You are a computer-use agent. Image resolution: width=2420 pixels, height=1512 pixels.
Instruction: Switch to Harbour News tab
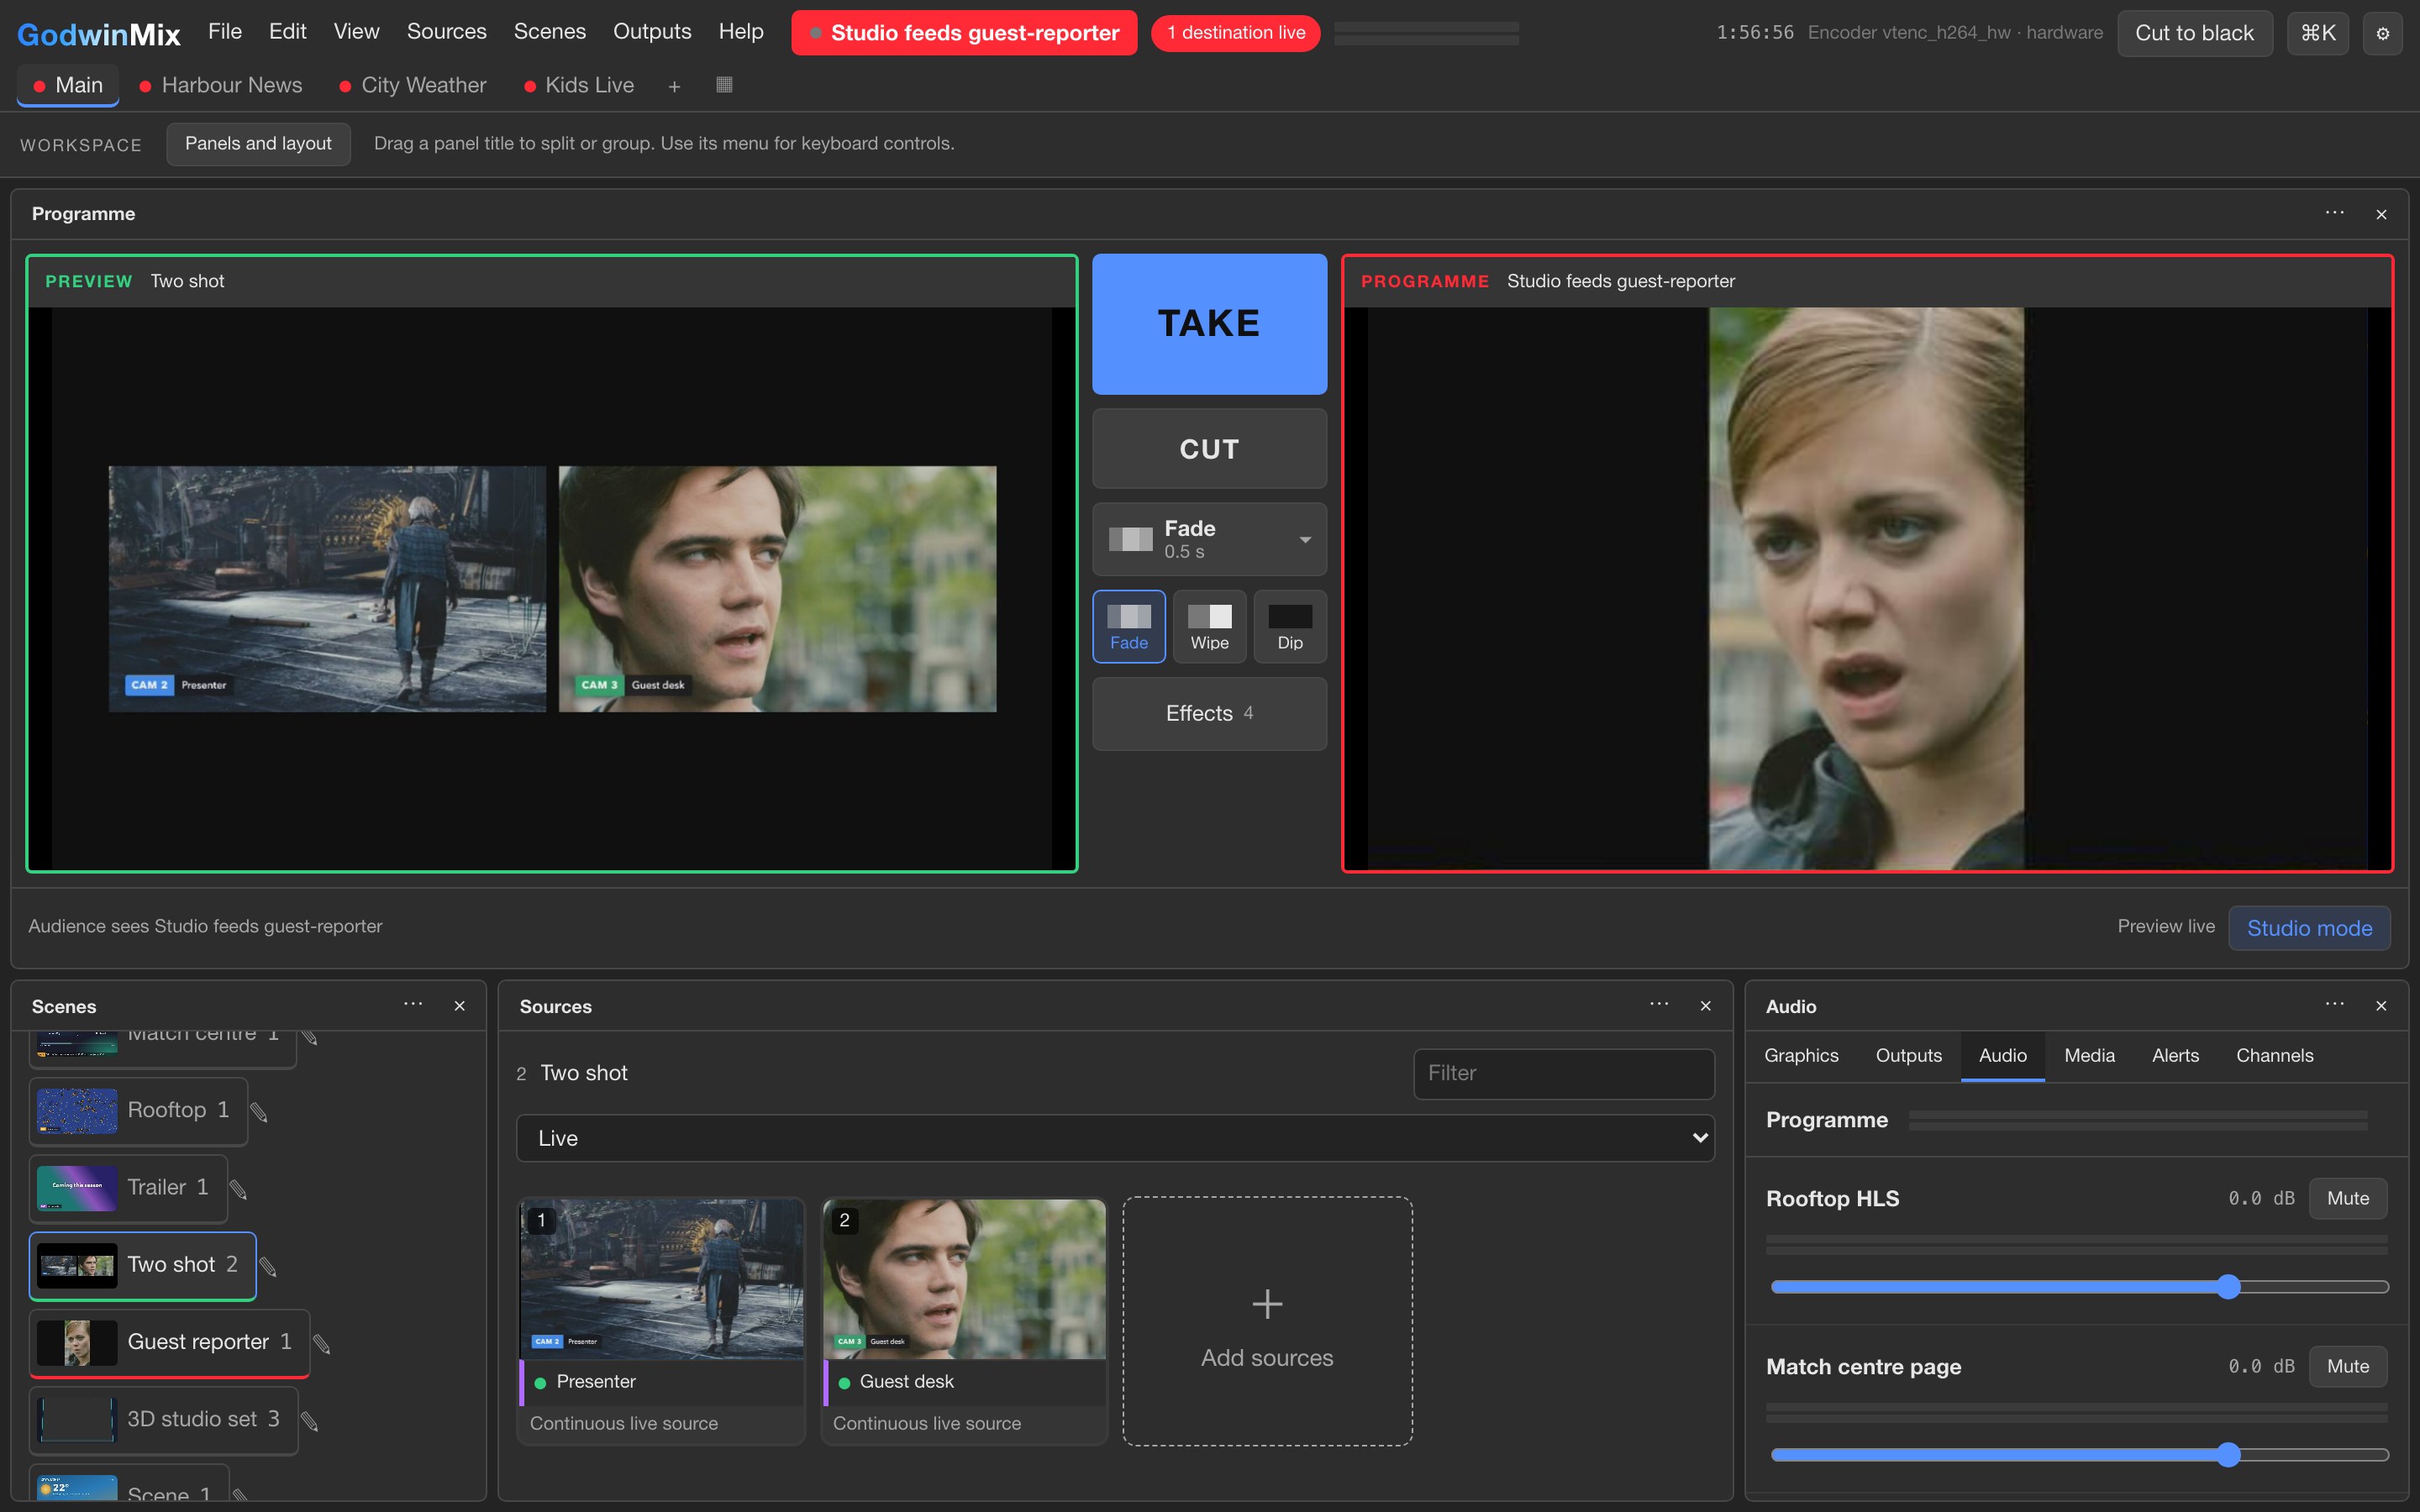pos(221,86)
